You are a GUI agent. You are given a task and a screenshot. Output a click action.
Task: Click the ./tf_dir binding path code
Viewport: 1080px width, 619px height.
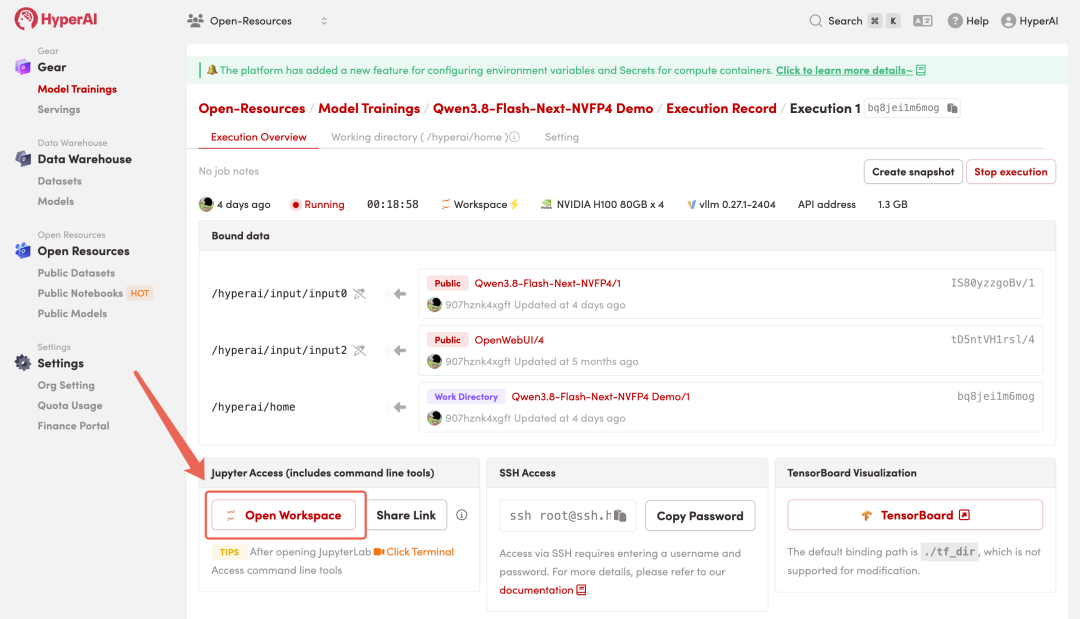[x=950, y=552]
